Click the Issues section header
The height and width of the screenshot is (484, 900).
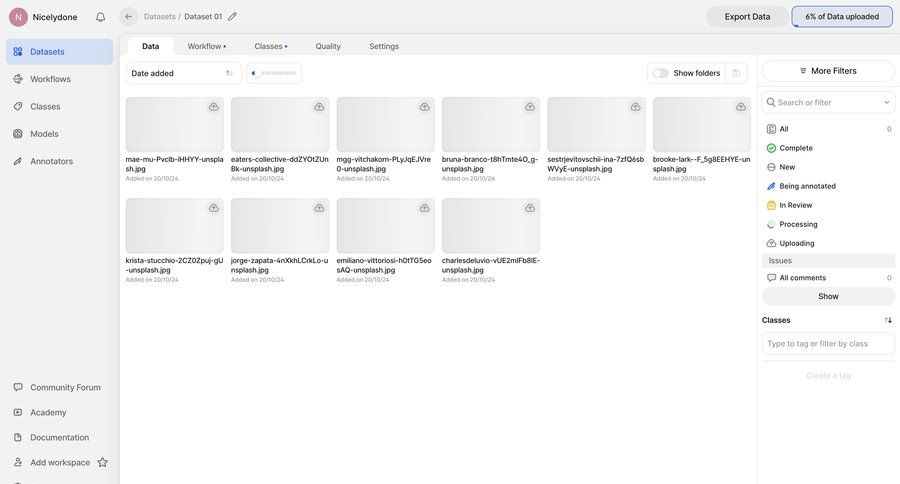828,261
